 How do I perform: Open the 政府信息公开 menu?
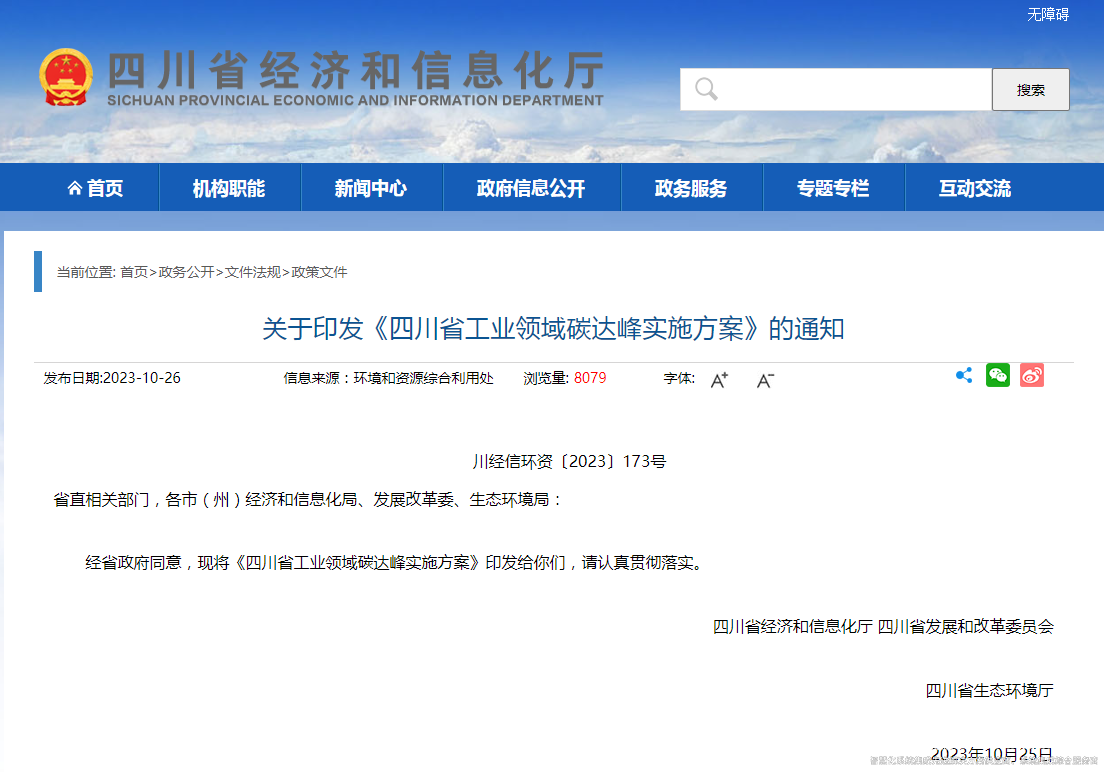[532, 187]
